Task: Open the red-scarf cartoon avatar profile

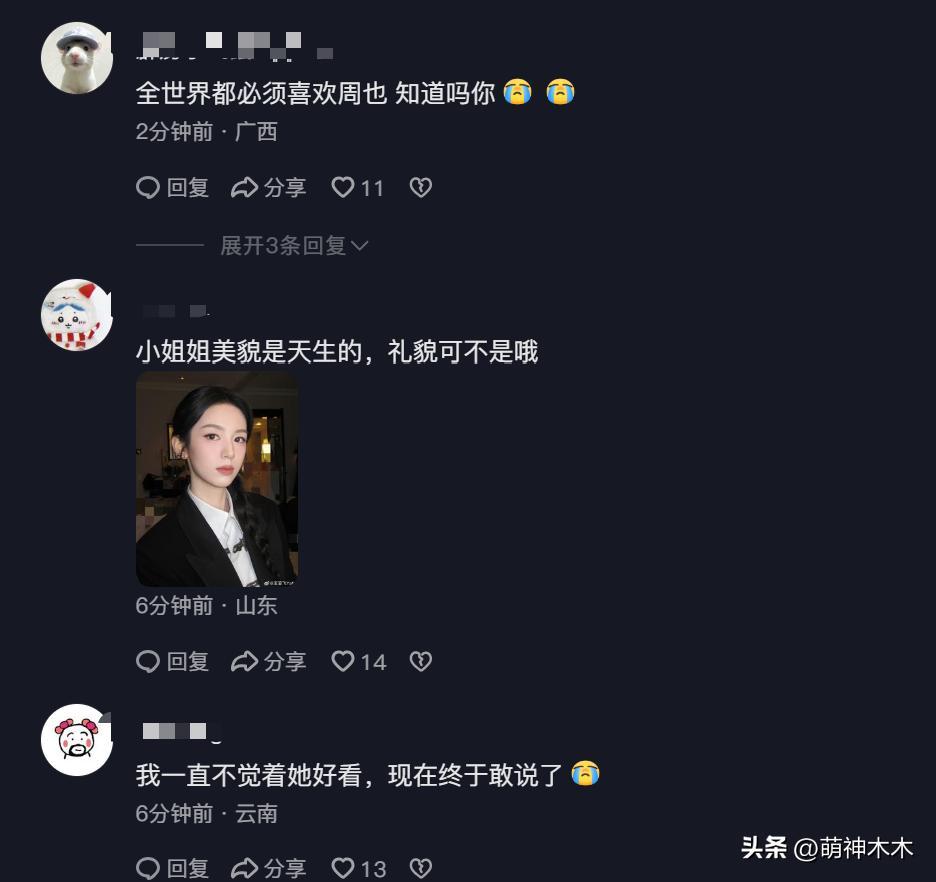Action: [x=76, y=314]
